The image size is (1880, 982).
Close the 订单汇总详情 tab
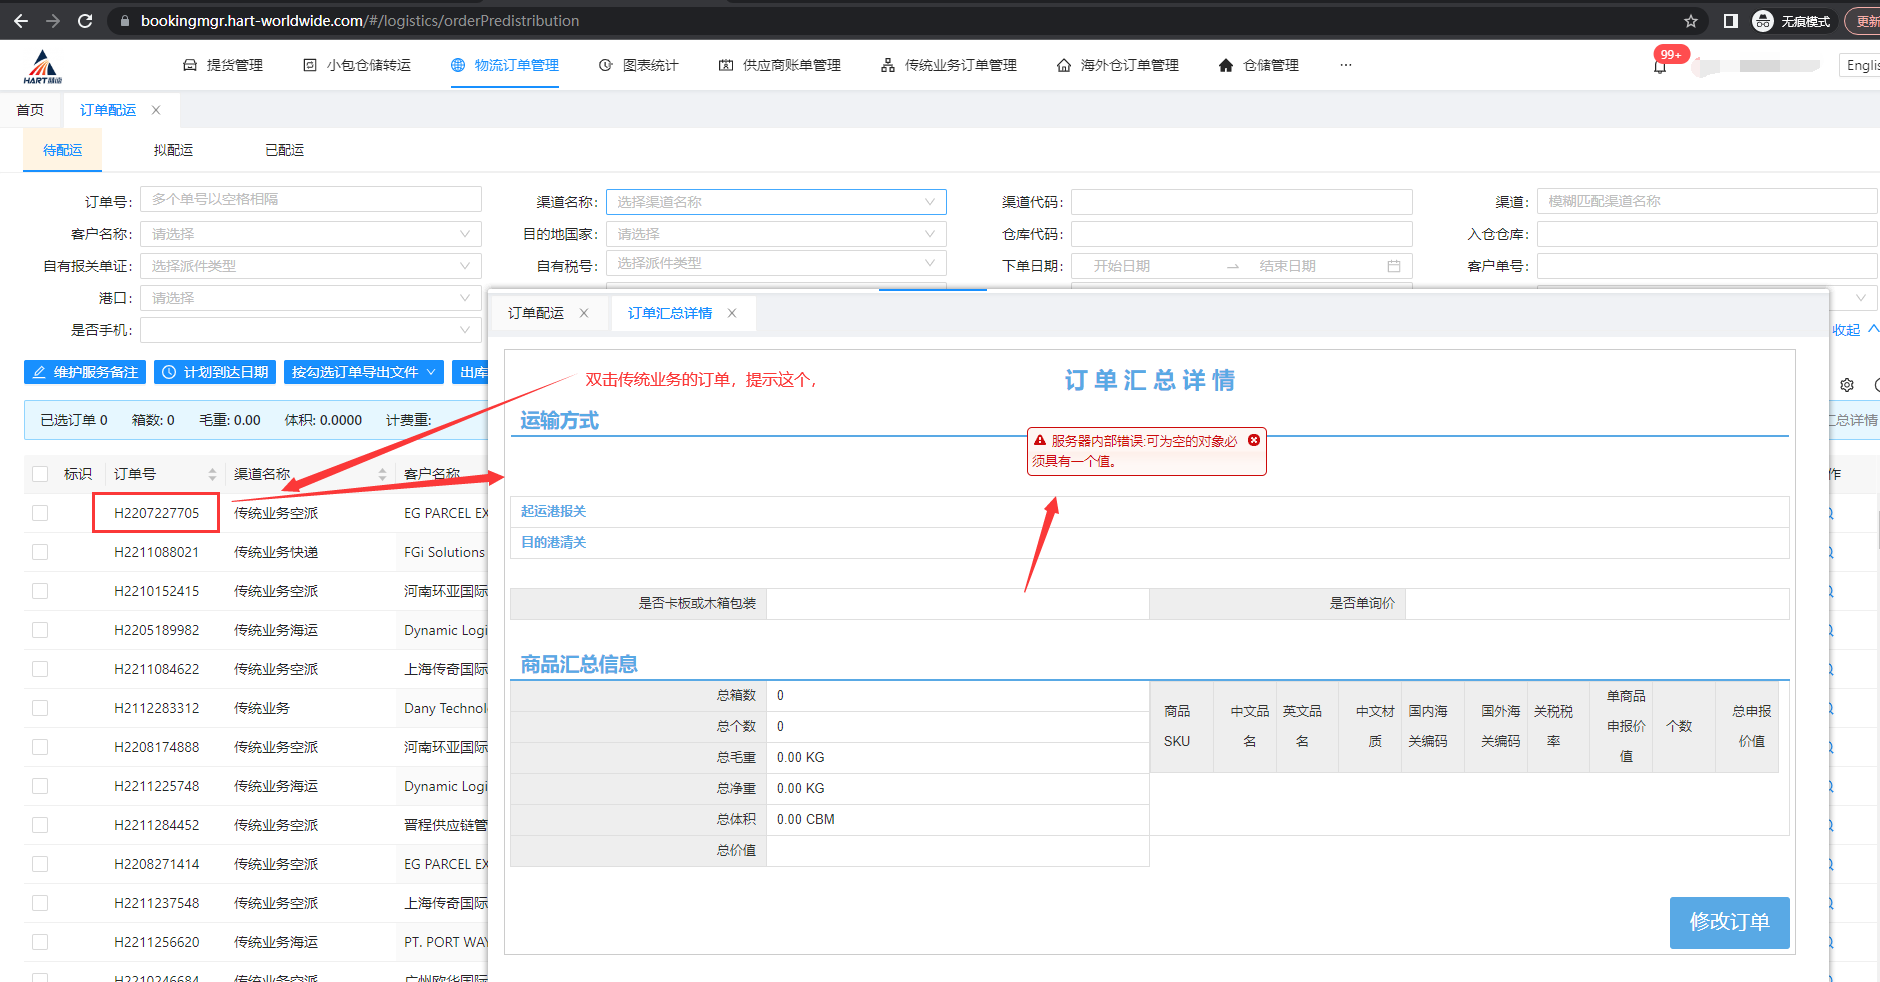pos(732,313)
